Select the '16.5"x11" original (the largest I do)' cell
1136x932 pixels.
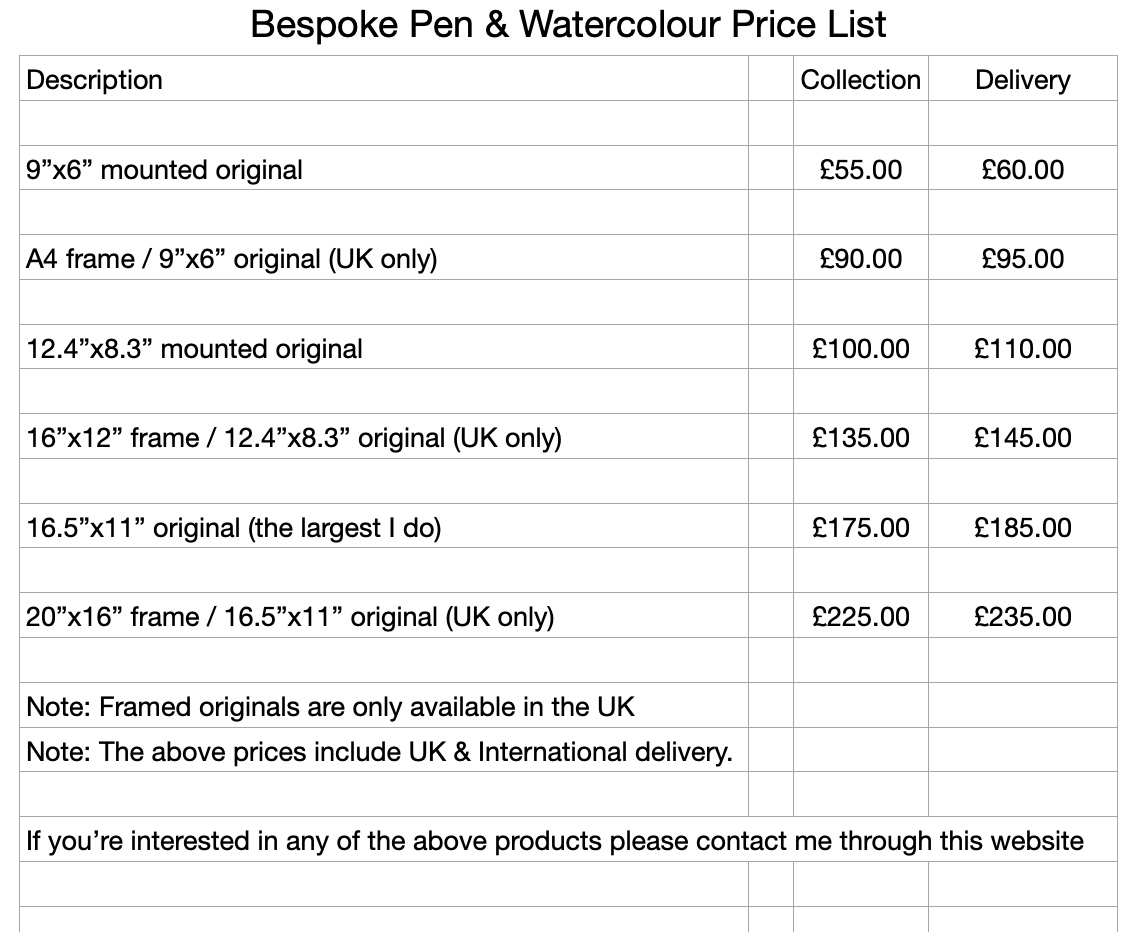click(x=233, y=528)
